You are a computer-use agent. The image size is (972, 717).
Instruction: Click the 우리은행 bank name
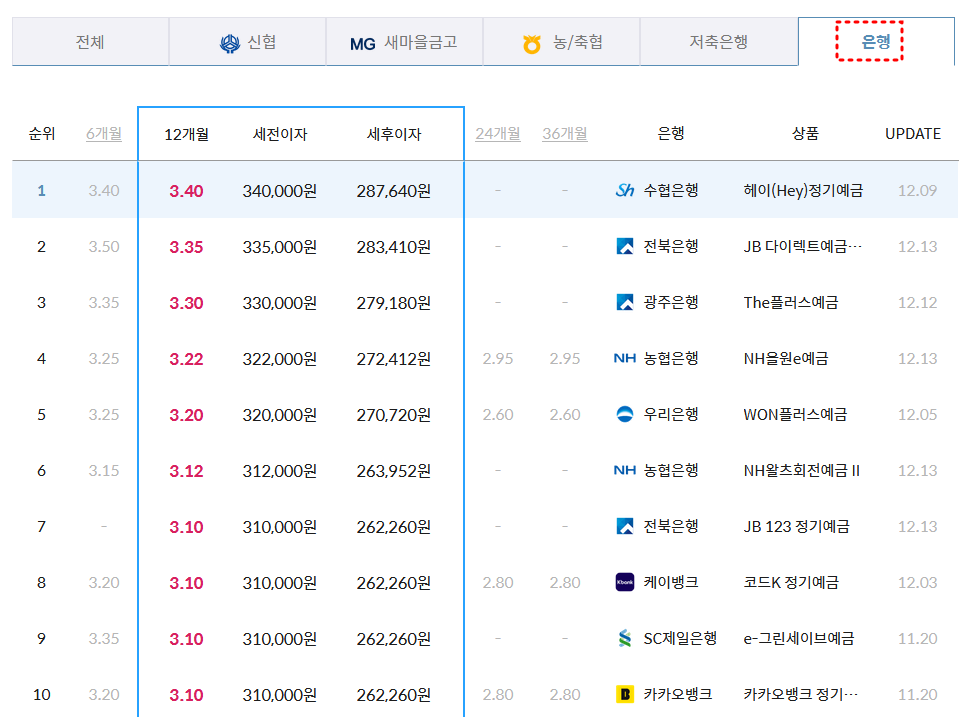point(671,414)
